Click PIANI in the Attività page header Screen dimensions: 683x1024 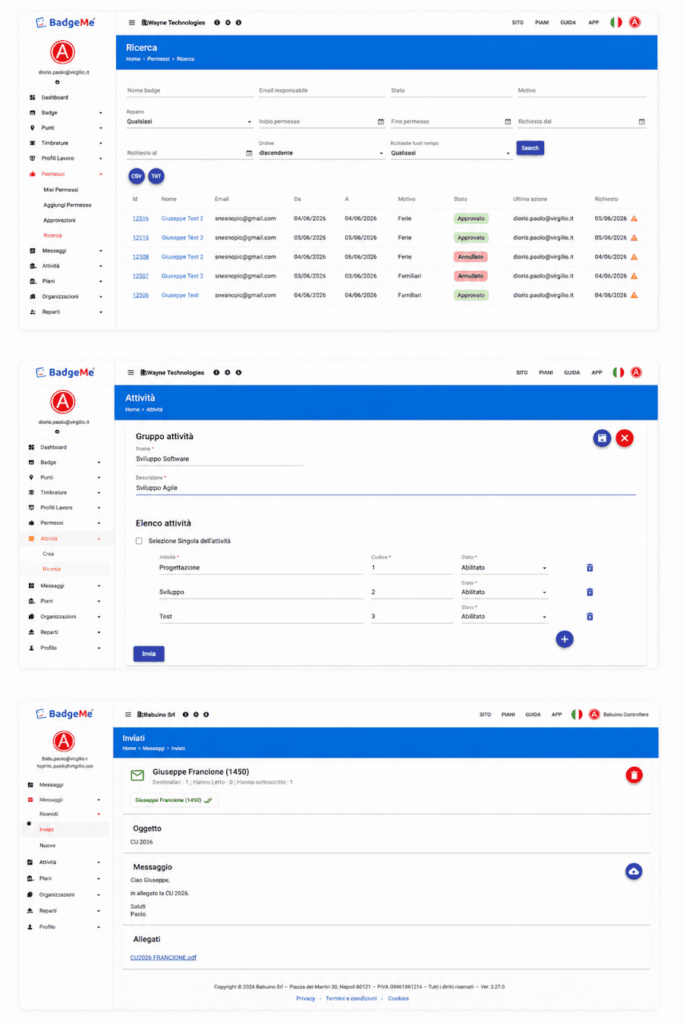tap(546, 372)
